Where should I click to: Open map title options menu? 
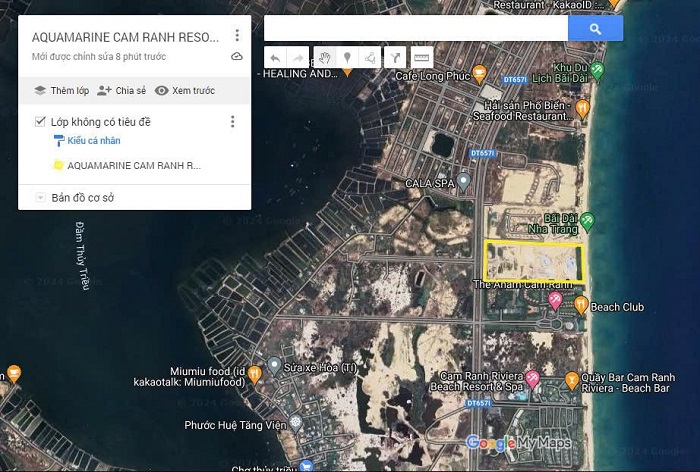point(237,35)
